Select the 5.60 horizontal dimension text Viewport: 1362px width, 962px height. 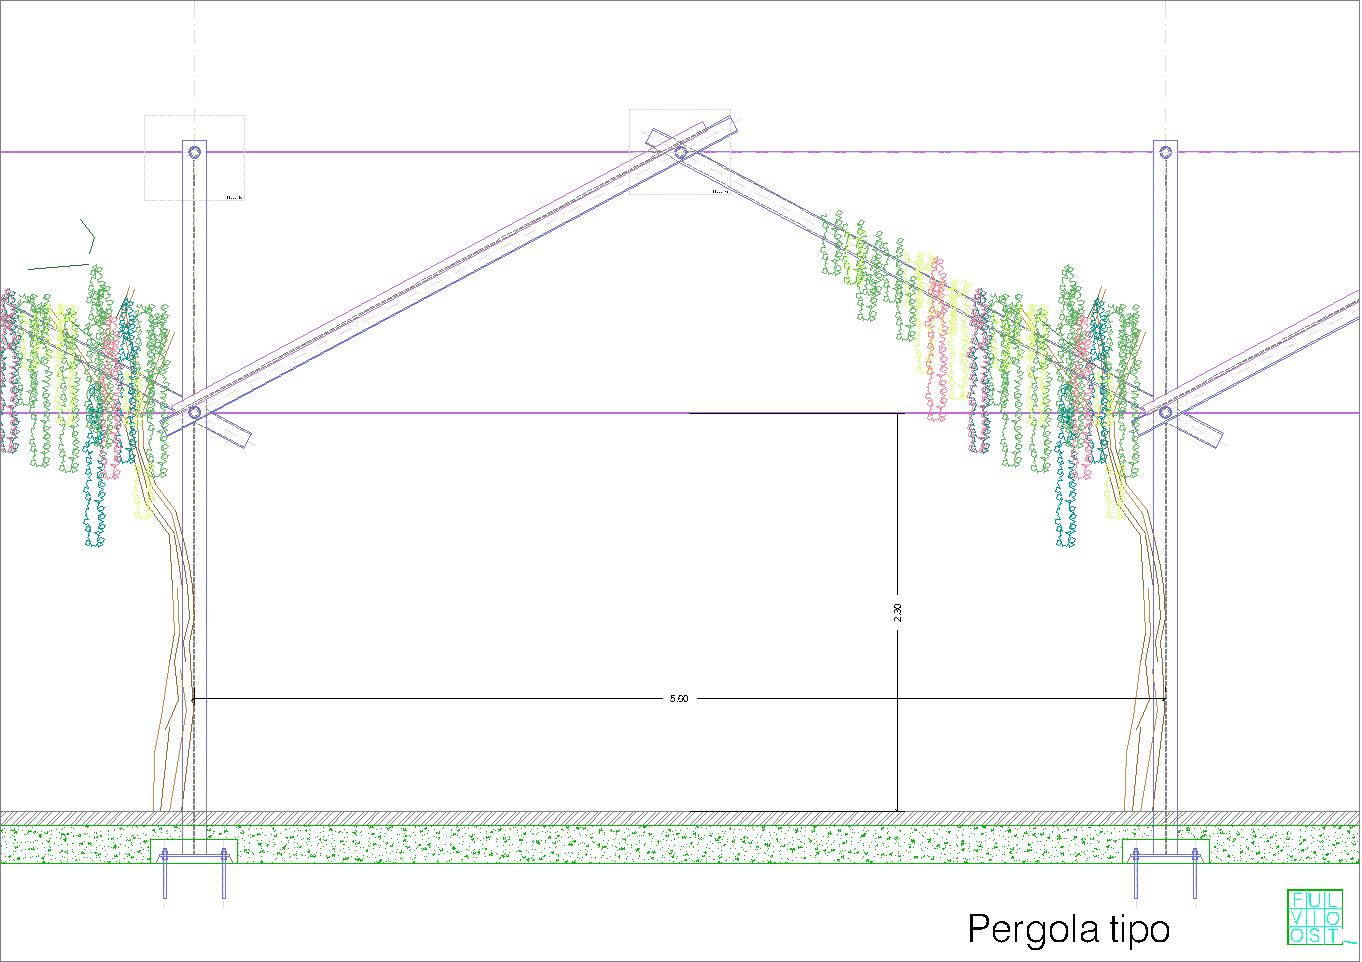[679, 699]
